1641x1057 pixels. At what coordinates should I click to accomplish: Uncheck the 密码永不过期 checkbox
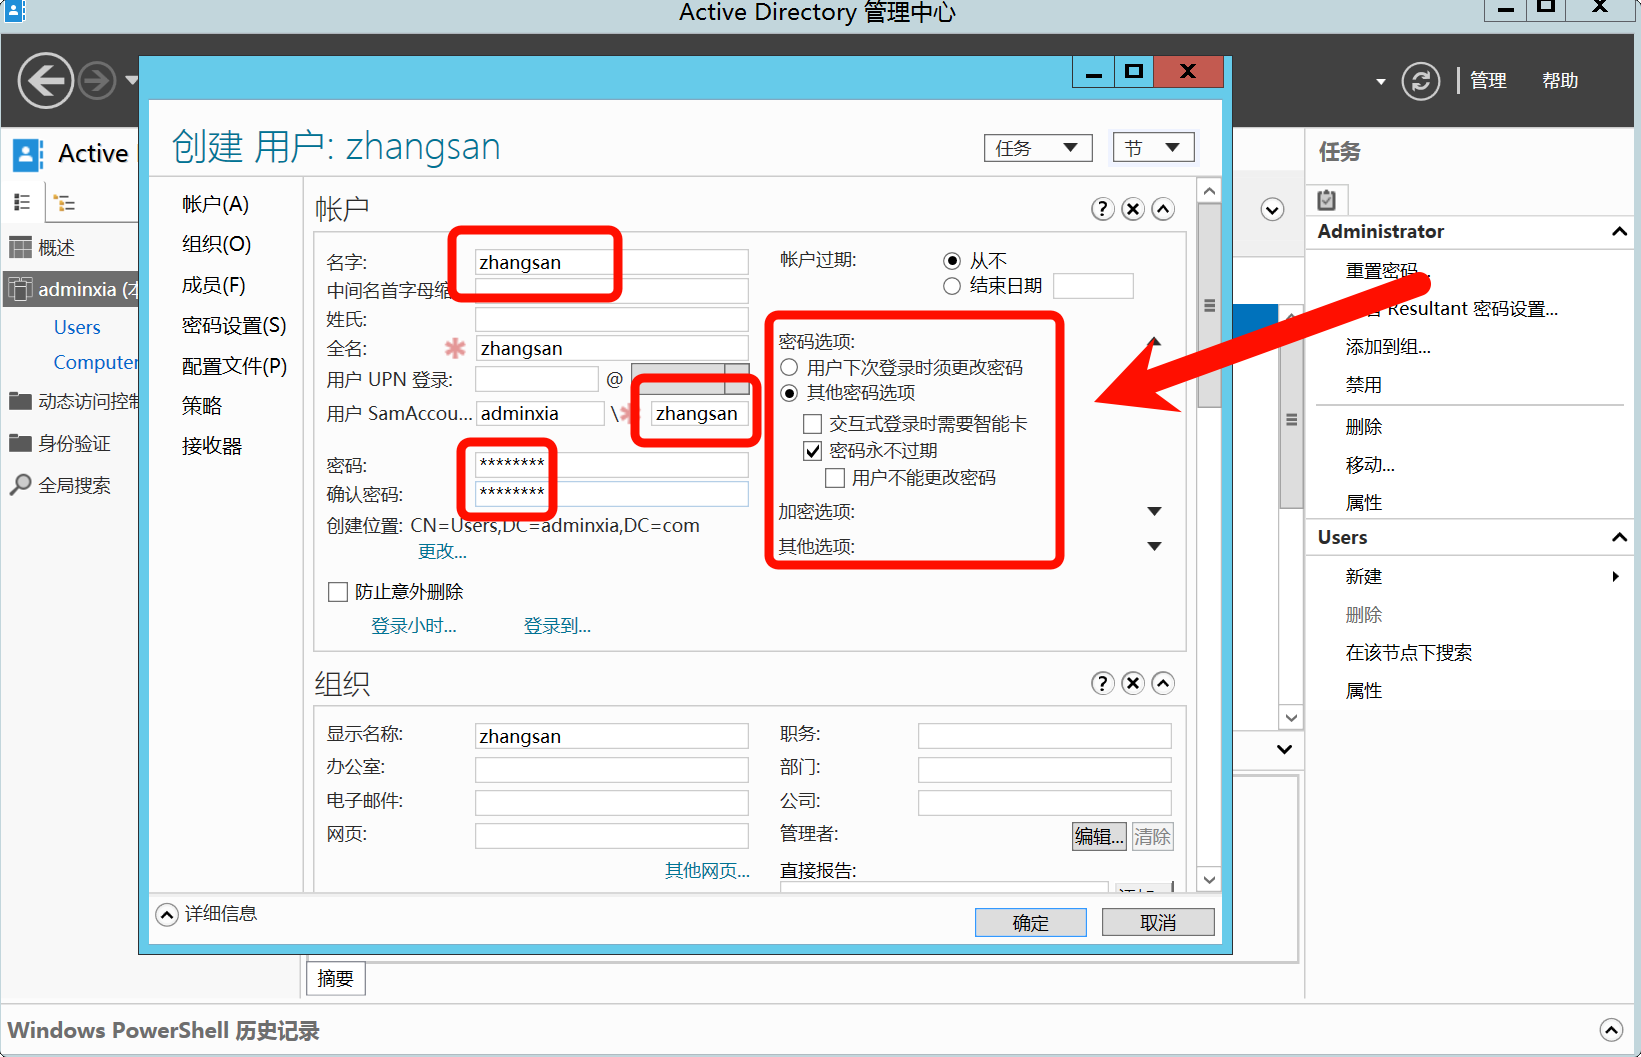point(813,451)
